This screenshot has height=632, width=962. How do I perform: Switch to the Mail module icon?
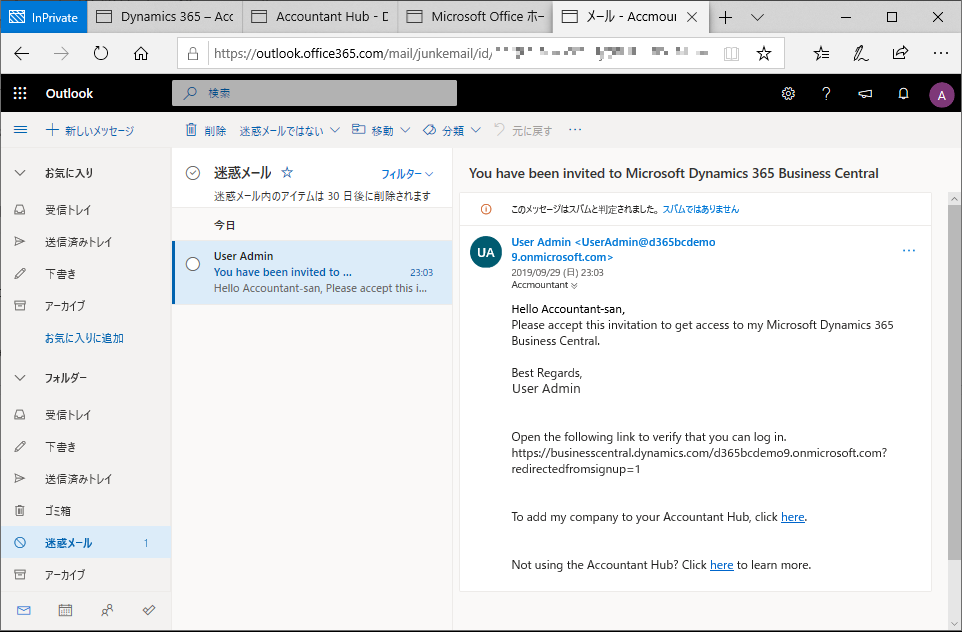click(24, 610)
